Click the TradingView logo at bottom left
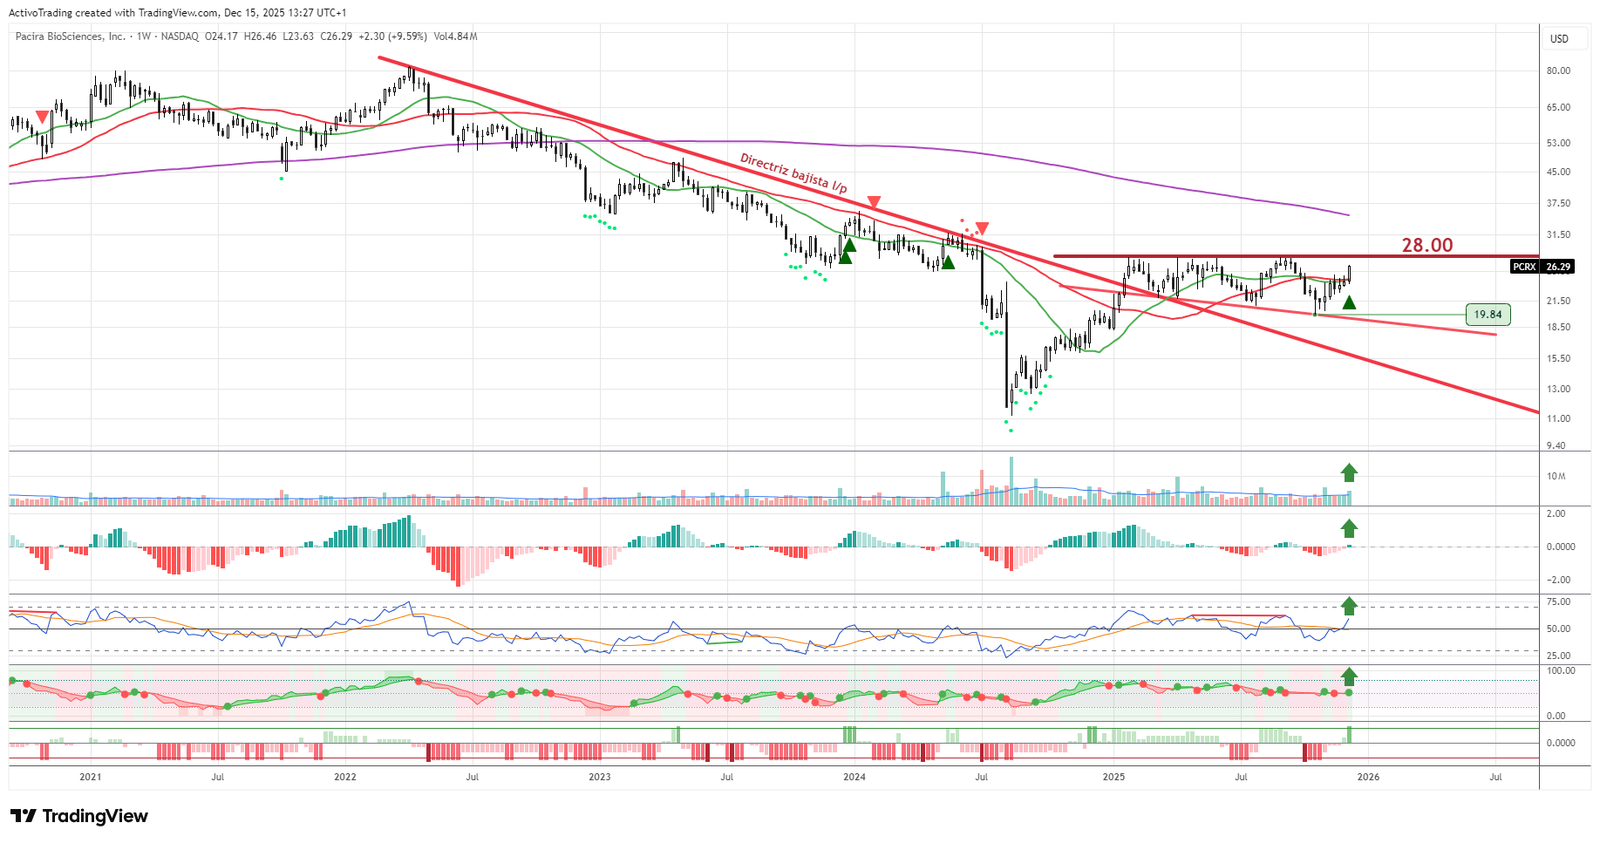Image resolution: width=1600 pixels, height=842 pixels. [x=80, y=816]
